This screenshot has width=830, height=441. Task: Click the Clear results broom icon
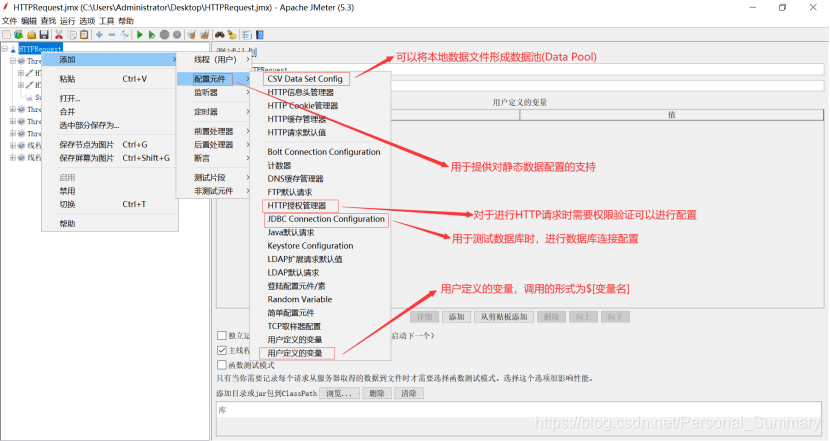tap(192, 35)
